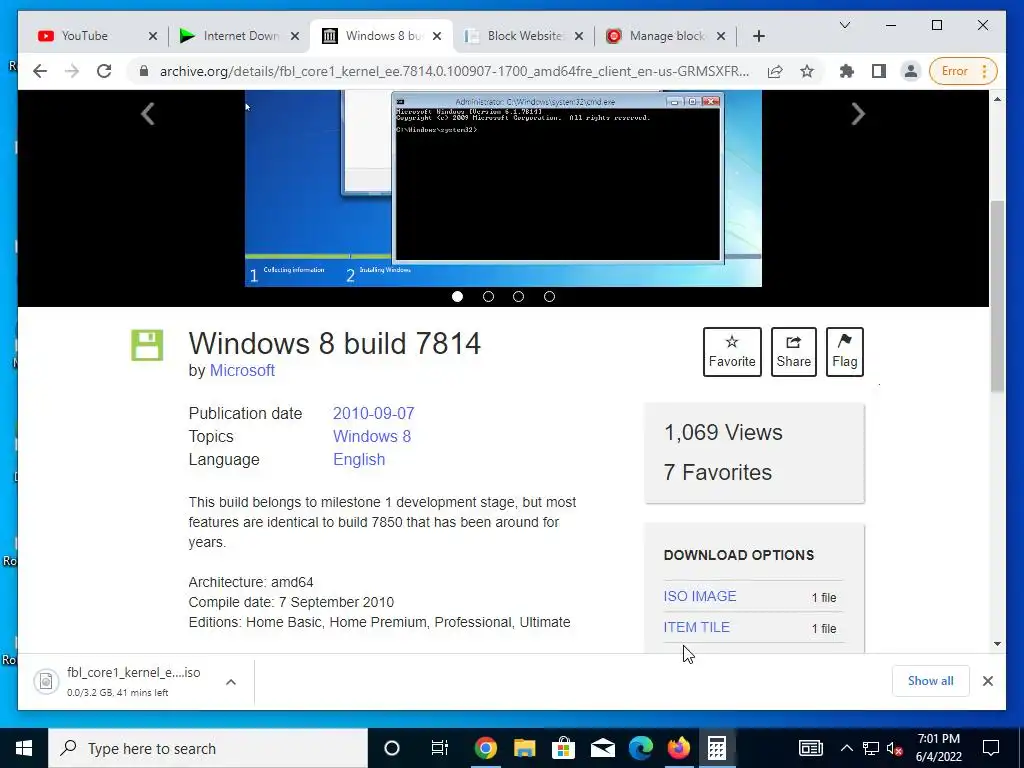Open the 2010-09-07 publication date link

tap(374, 413)
